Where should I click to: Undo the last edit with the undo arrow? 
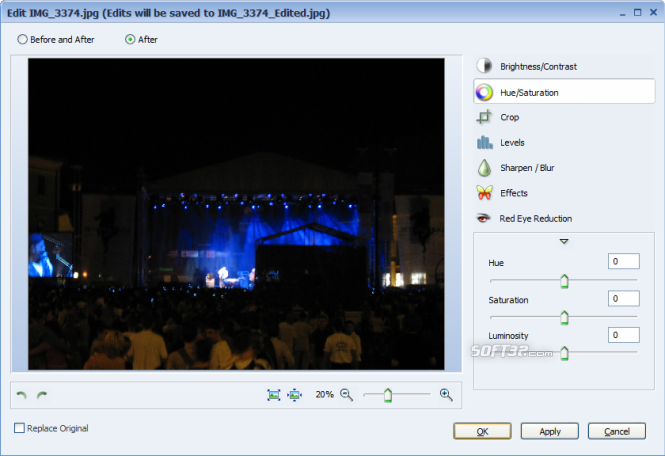coord(21,395)
